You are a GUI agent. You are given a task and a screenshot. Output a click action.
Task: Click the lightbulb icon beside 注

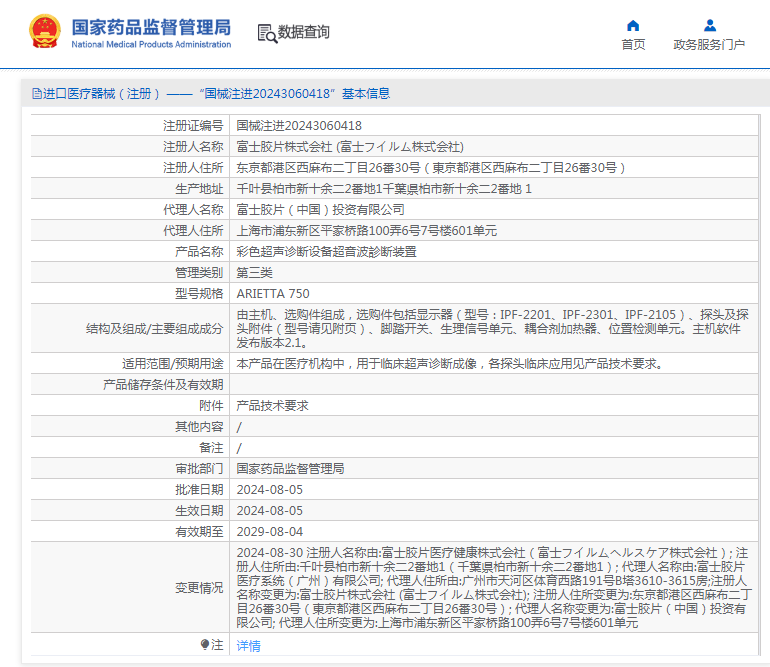[205, 645]
